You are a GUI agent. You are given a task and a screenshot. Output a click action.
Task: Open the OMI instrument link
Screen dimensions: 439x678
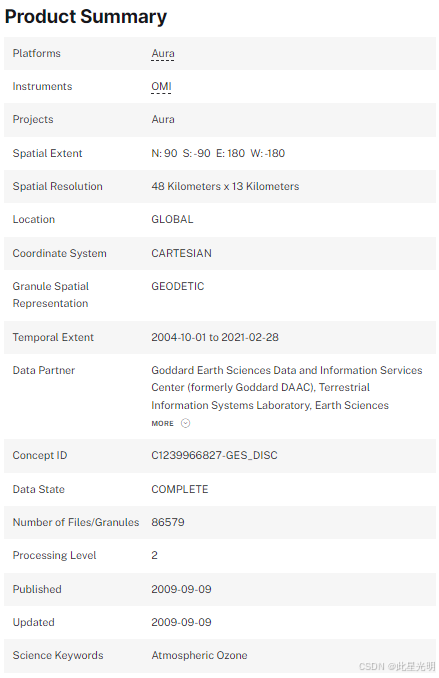pyautogui.click(x=161, y=86)
